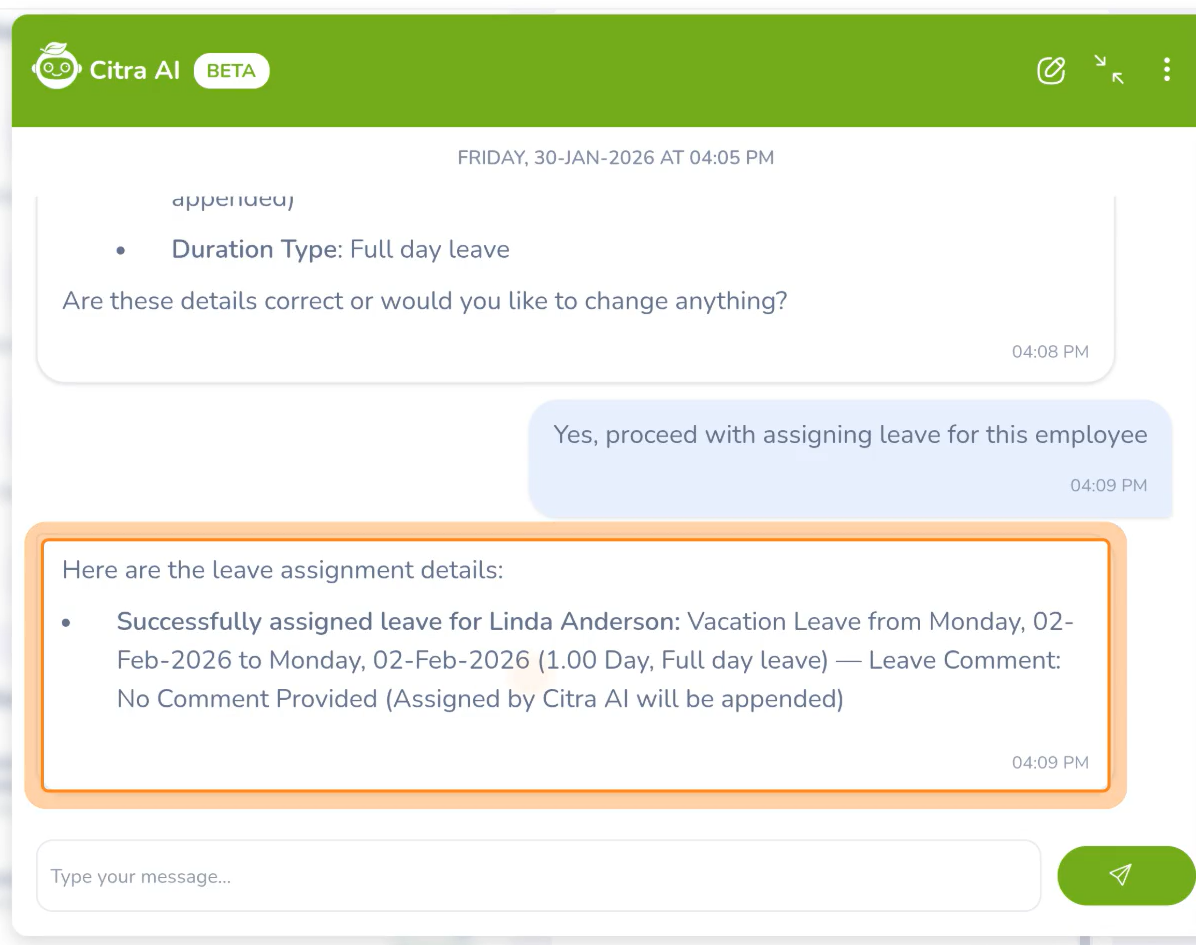Click the 04:08 PM message timestamp
The width and height of the screenshot is (1196, 945).
1050,352
